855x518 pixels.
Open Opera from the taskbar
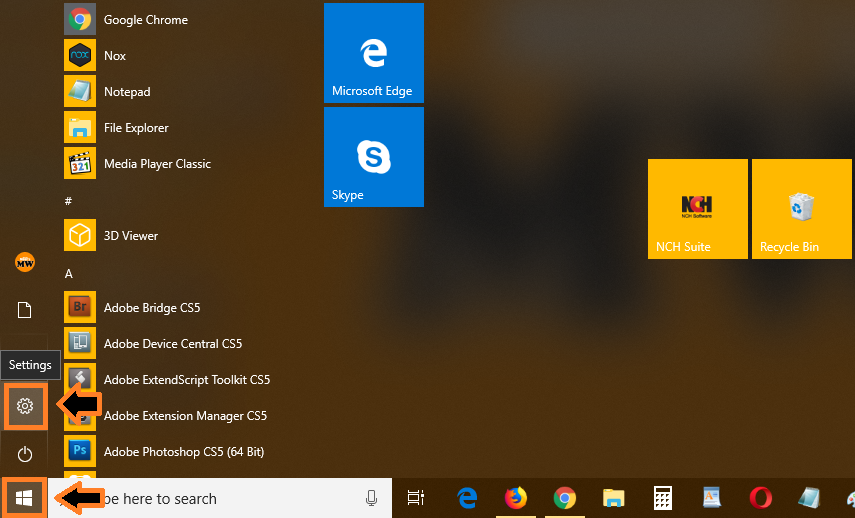coord(760,498)
